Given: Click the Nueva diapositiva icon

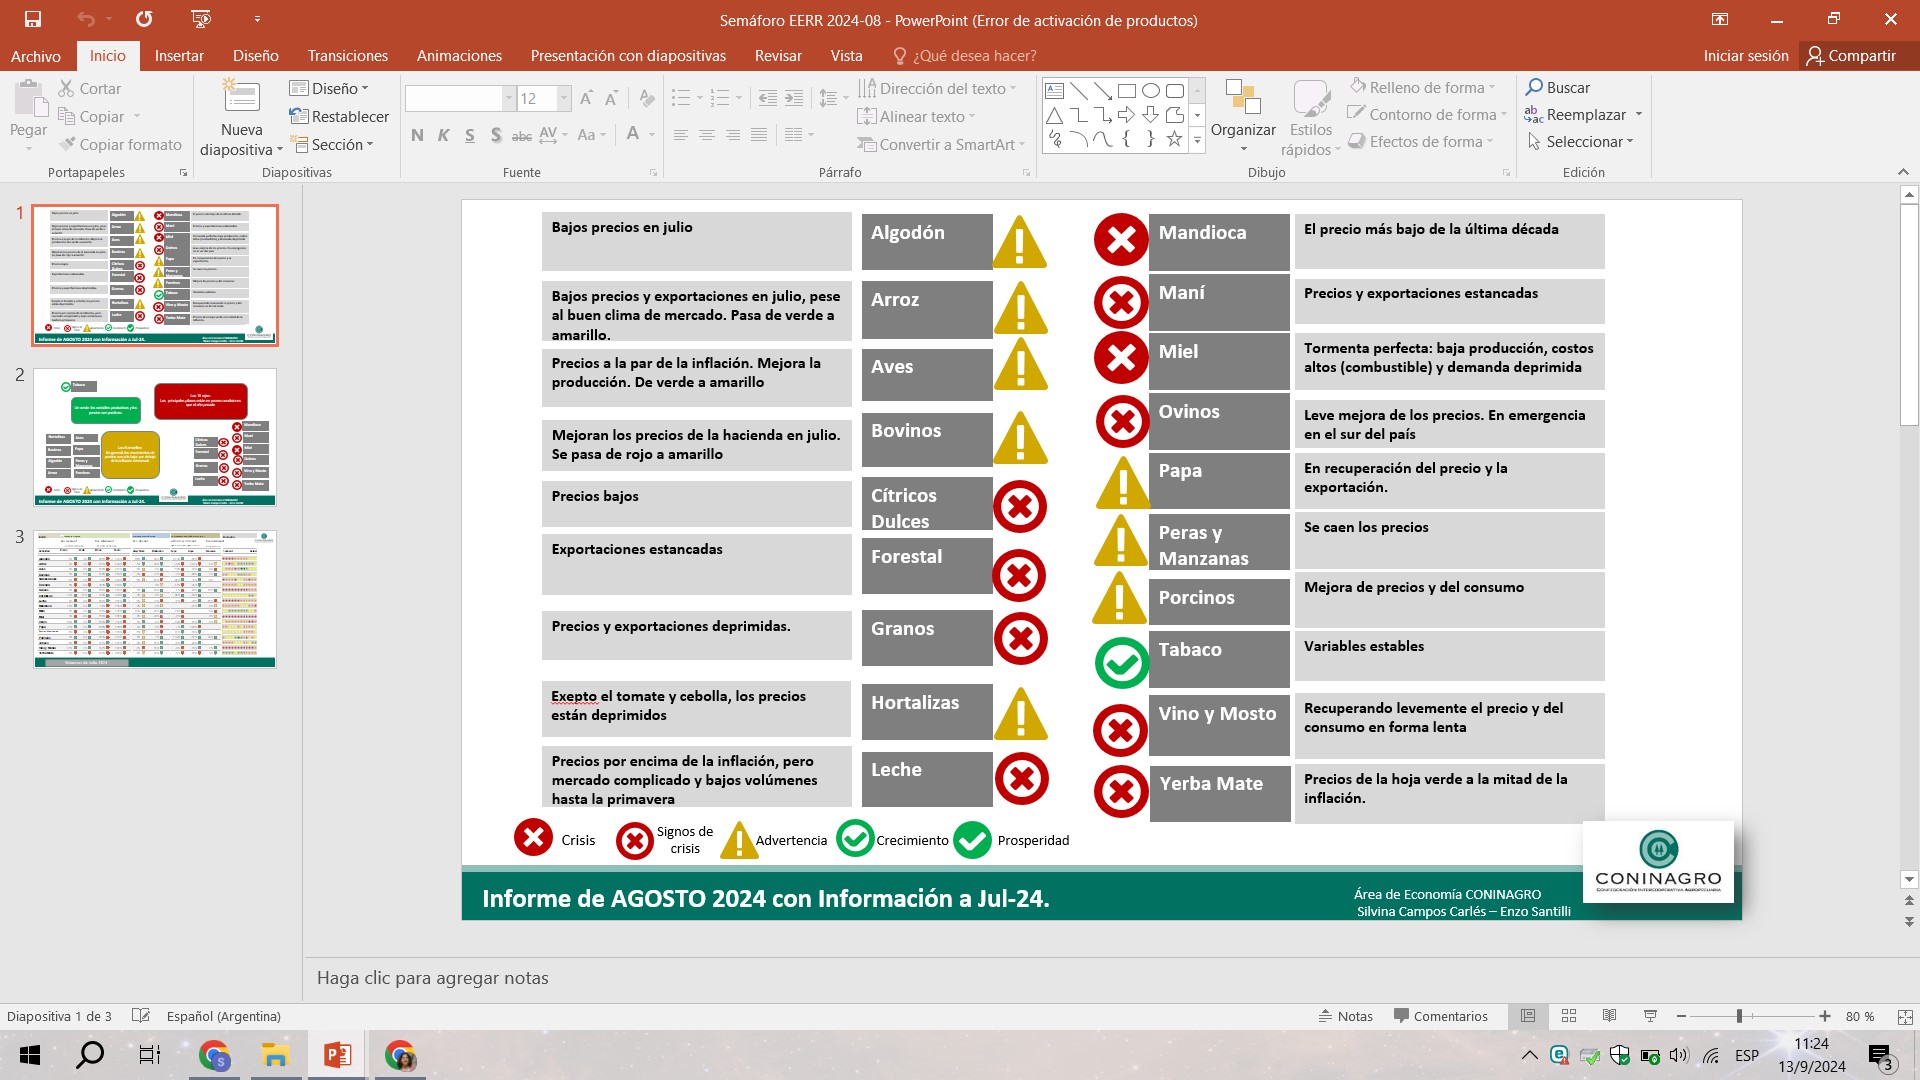Looking at the screenshot, I should click(x=241, y=98).
